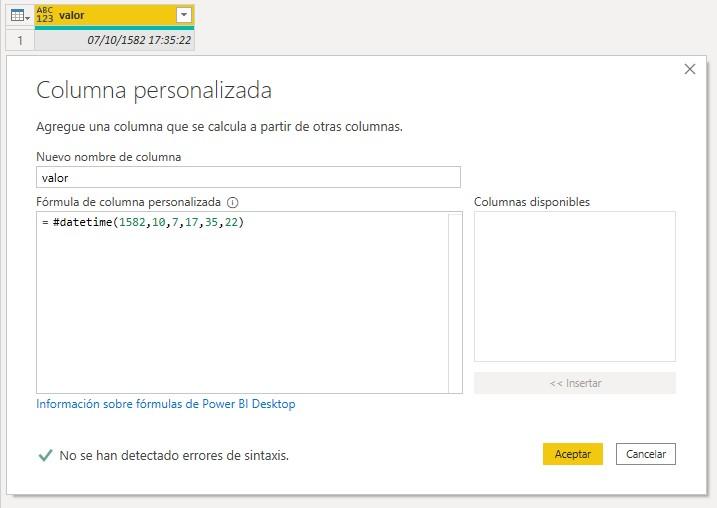Open the valor column filter dropdown
The image size is (717, 508).
(x=183, y=15)
